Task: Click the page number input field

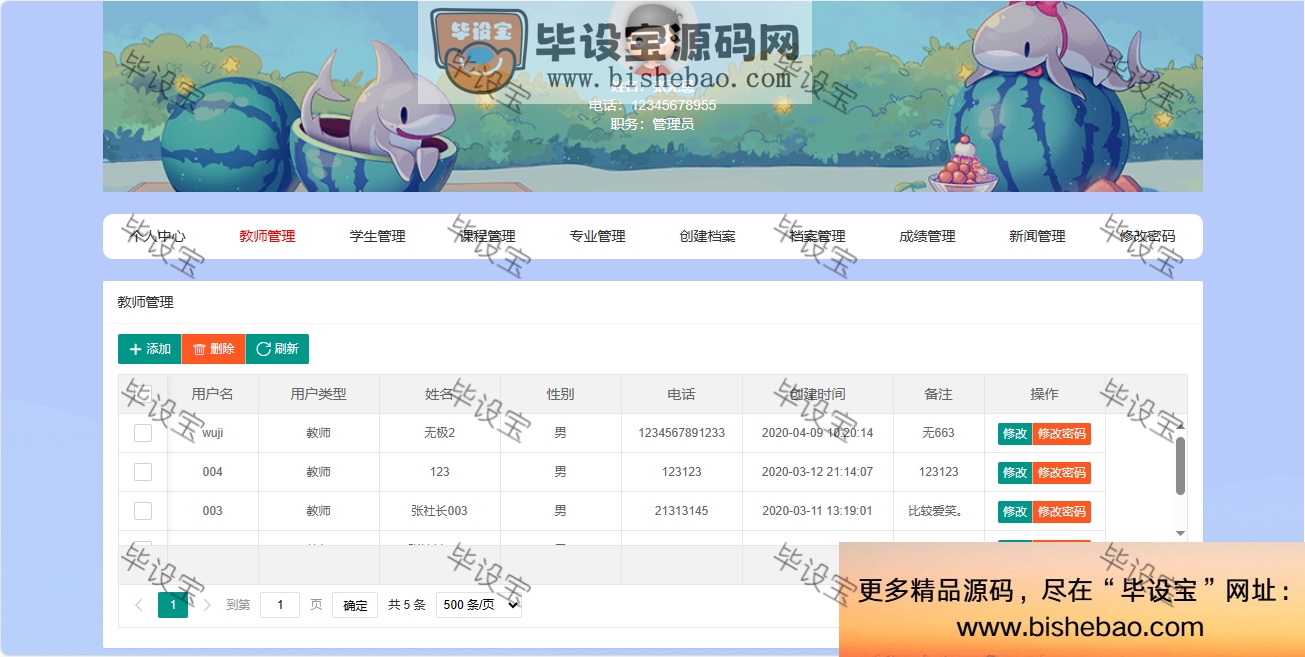Action: (x=280, y=605)
